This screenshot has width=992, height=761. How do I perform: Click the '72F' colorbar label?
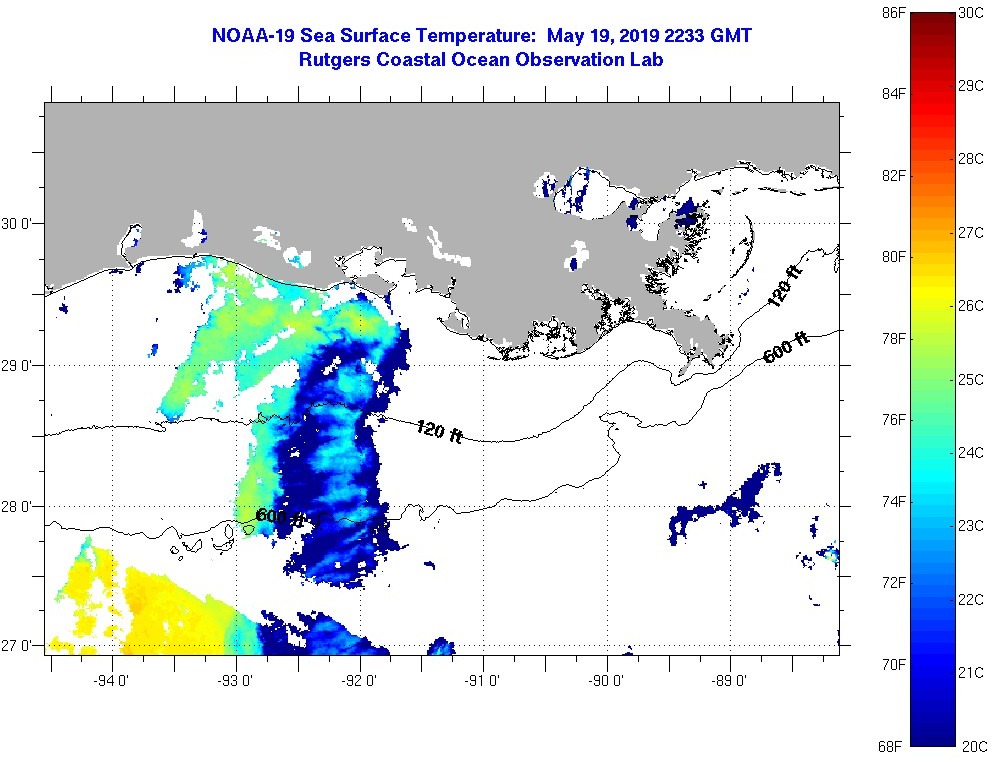pos(894,583)
